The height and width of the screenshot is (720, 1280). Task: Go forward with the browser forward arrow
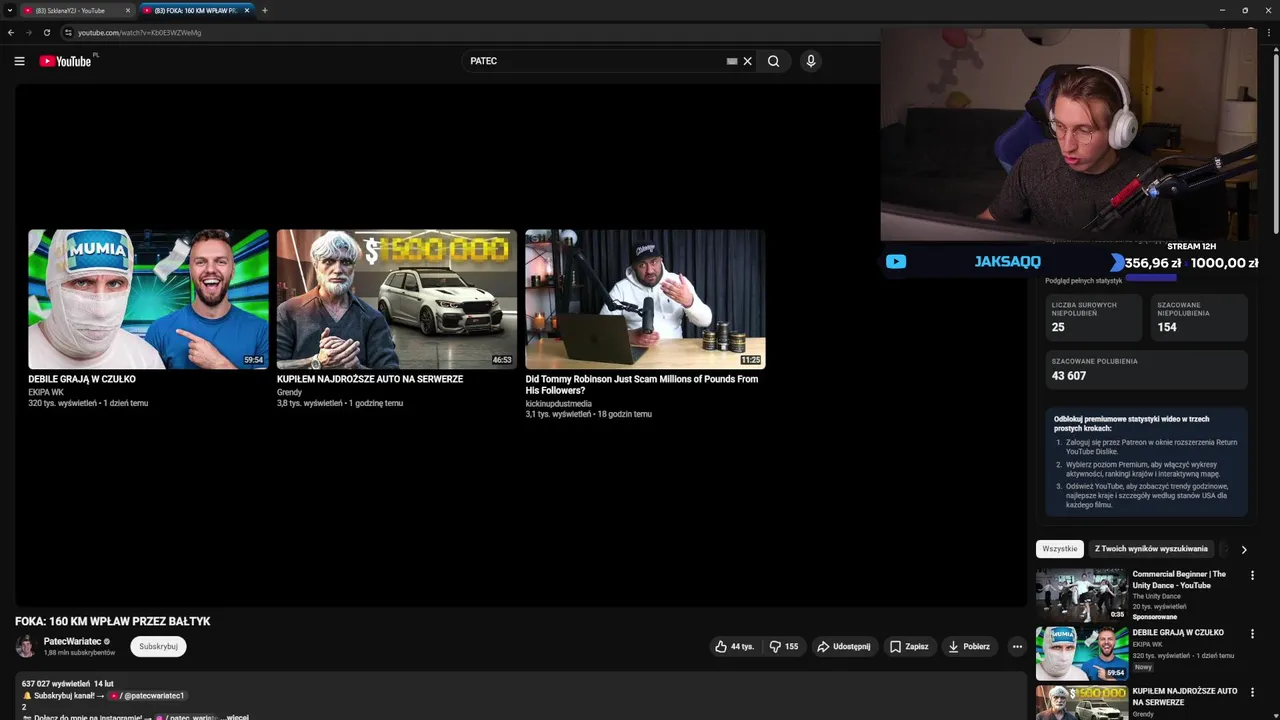[x=28, y=32]
